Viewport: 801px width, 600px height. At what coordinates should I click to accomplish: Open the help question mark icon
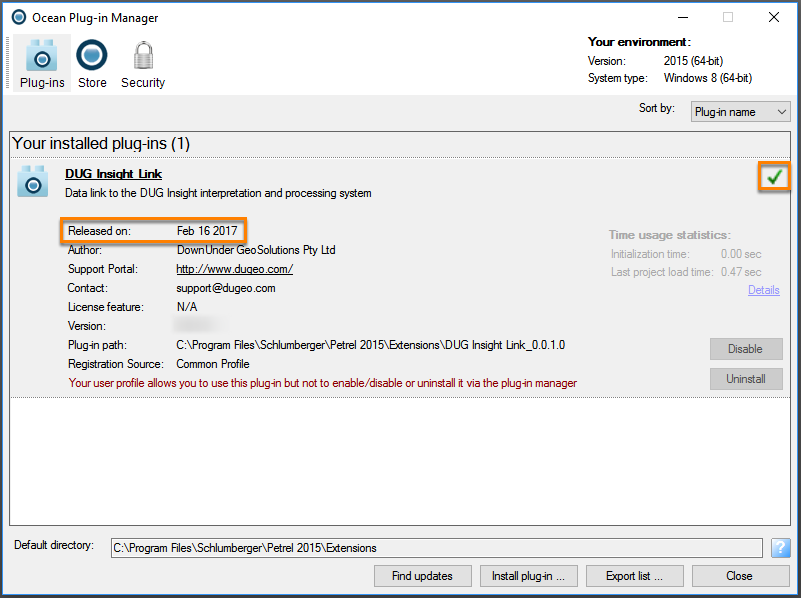pyautogui.click(x=780, y=548)
